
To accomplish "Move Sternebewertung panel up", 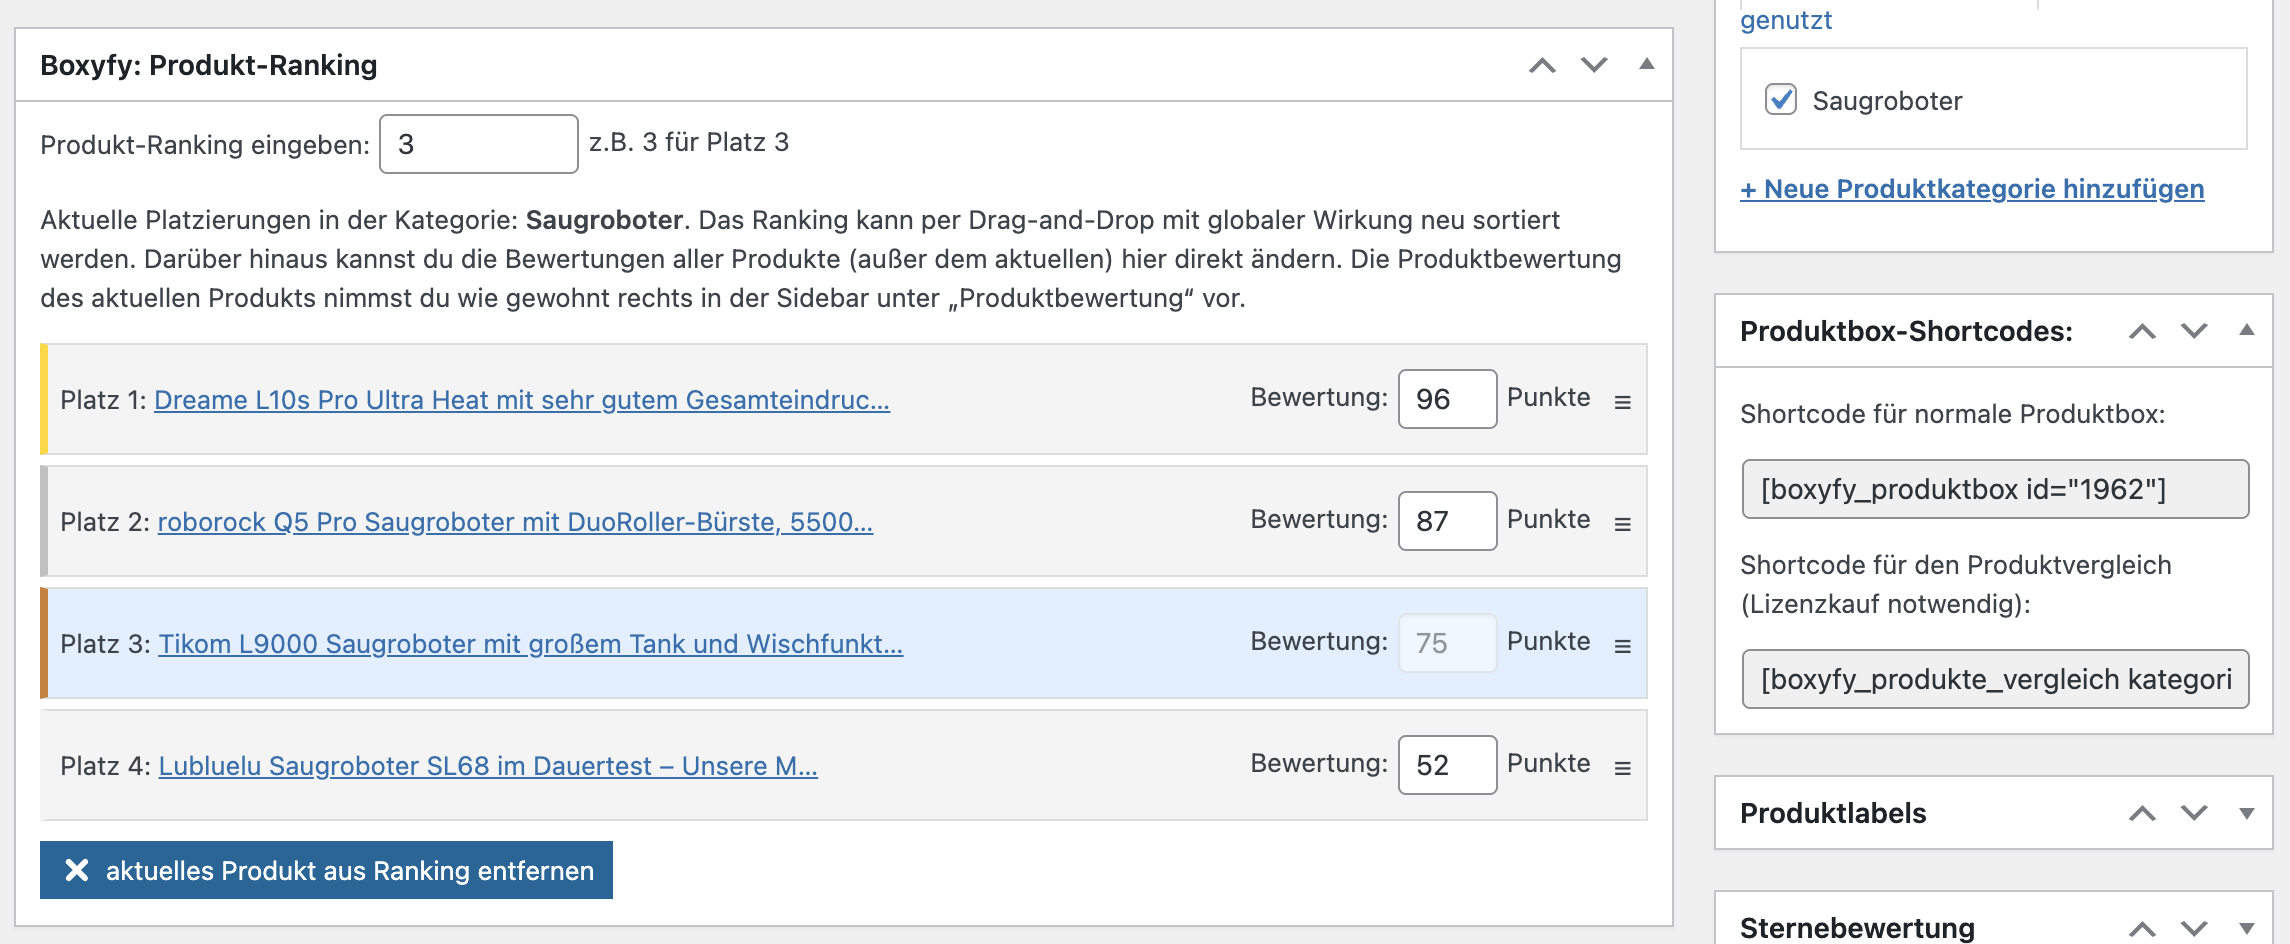I will pyautogui.click(x=2142, y=929).
